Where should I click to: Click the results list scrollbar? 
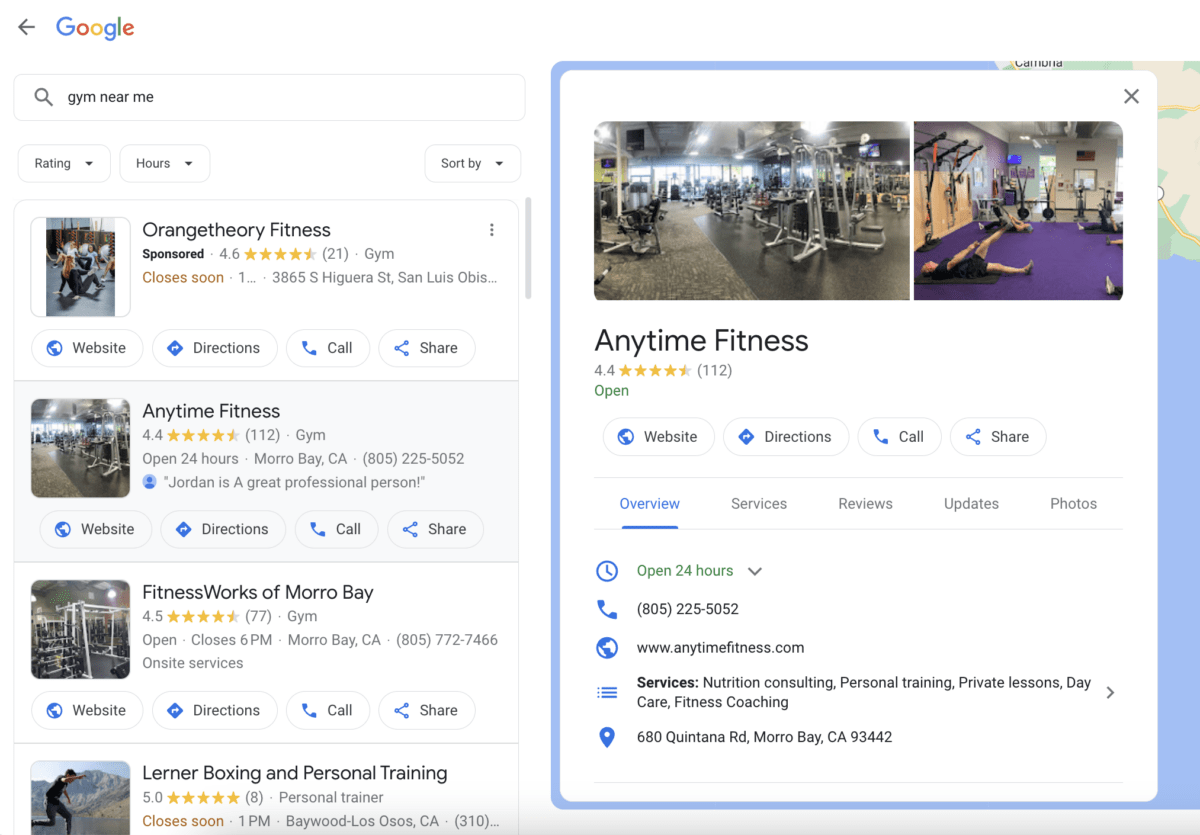528,248
